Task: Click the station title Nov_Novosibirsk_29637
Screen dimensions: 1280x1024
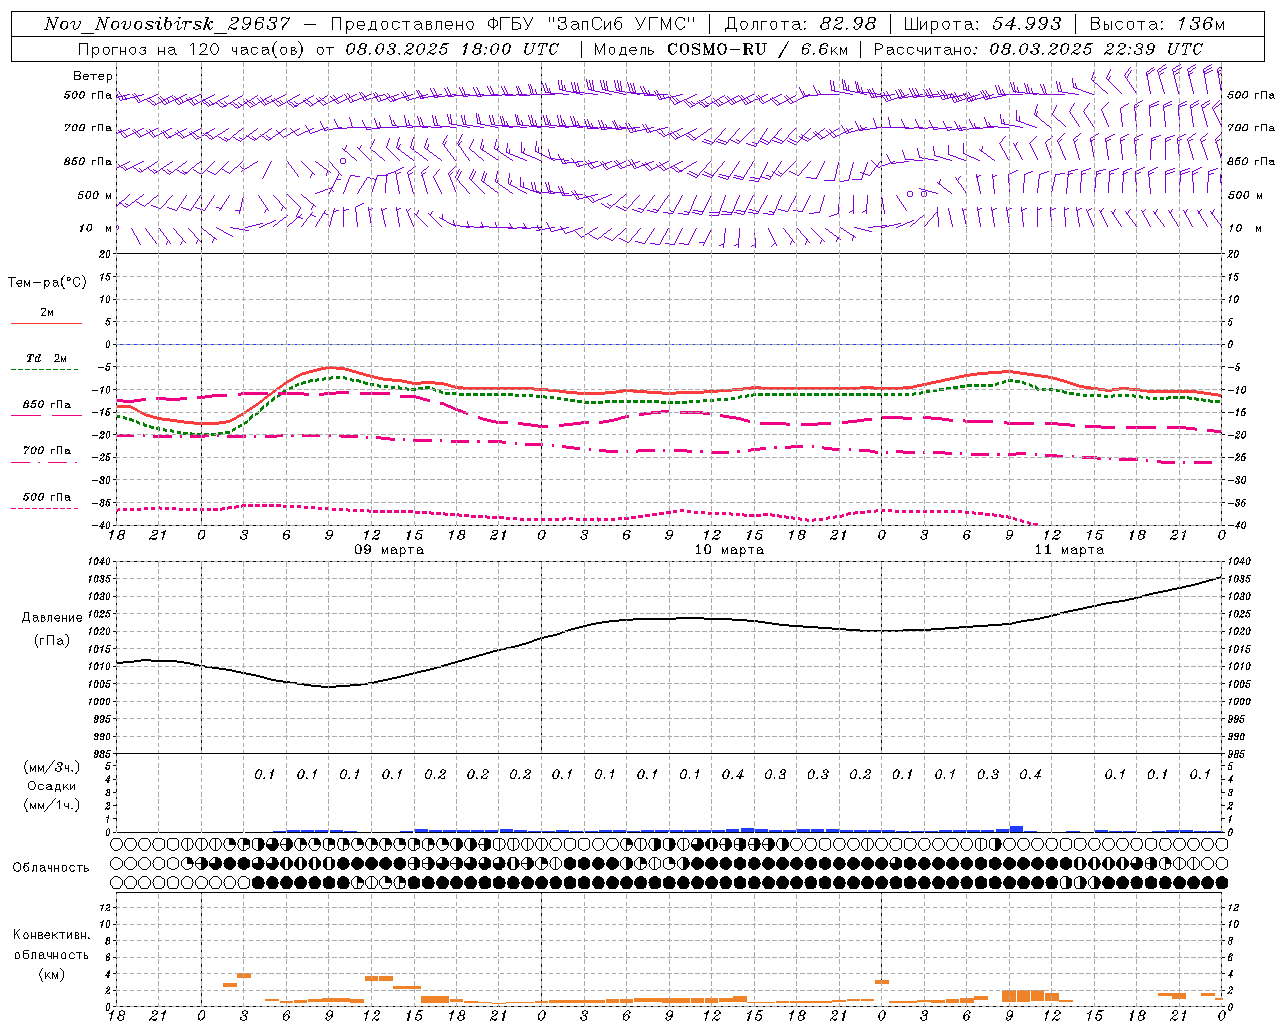Action: (167, 25)
